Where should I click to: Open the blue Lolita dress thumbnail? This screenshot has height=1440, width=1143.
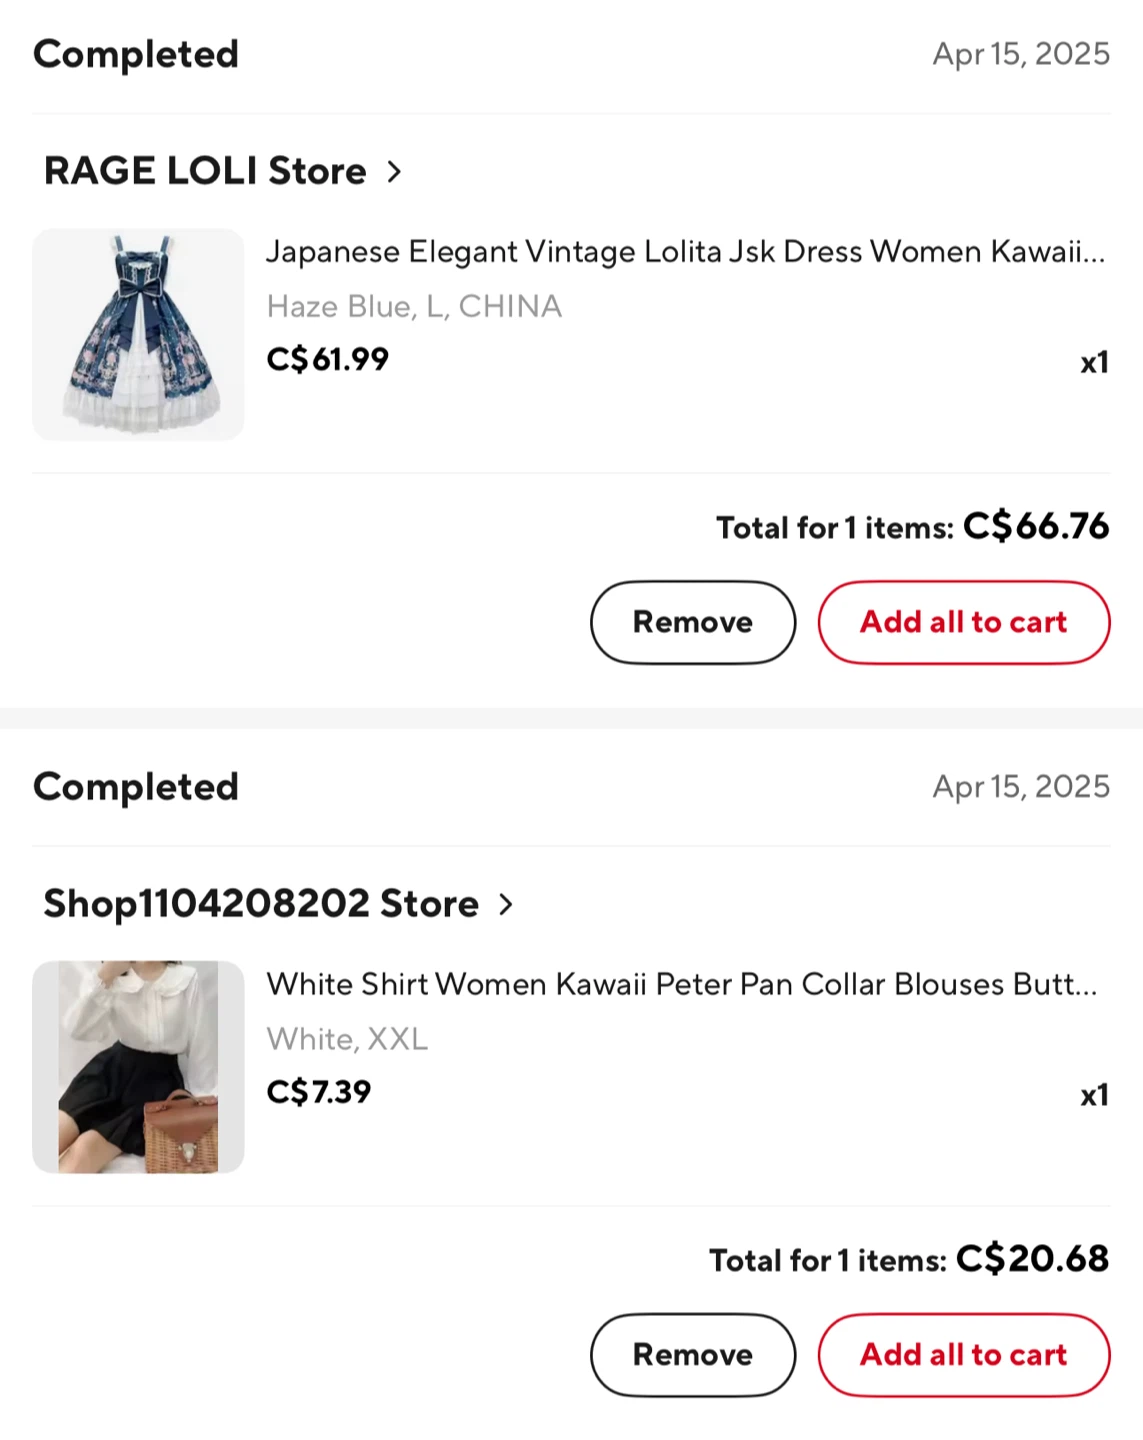[138, 334]
